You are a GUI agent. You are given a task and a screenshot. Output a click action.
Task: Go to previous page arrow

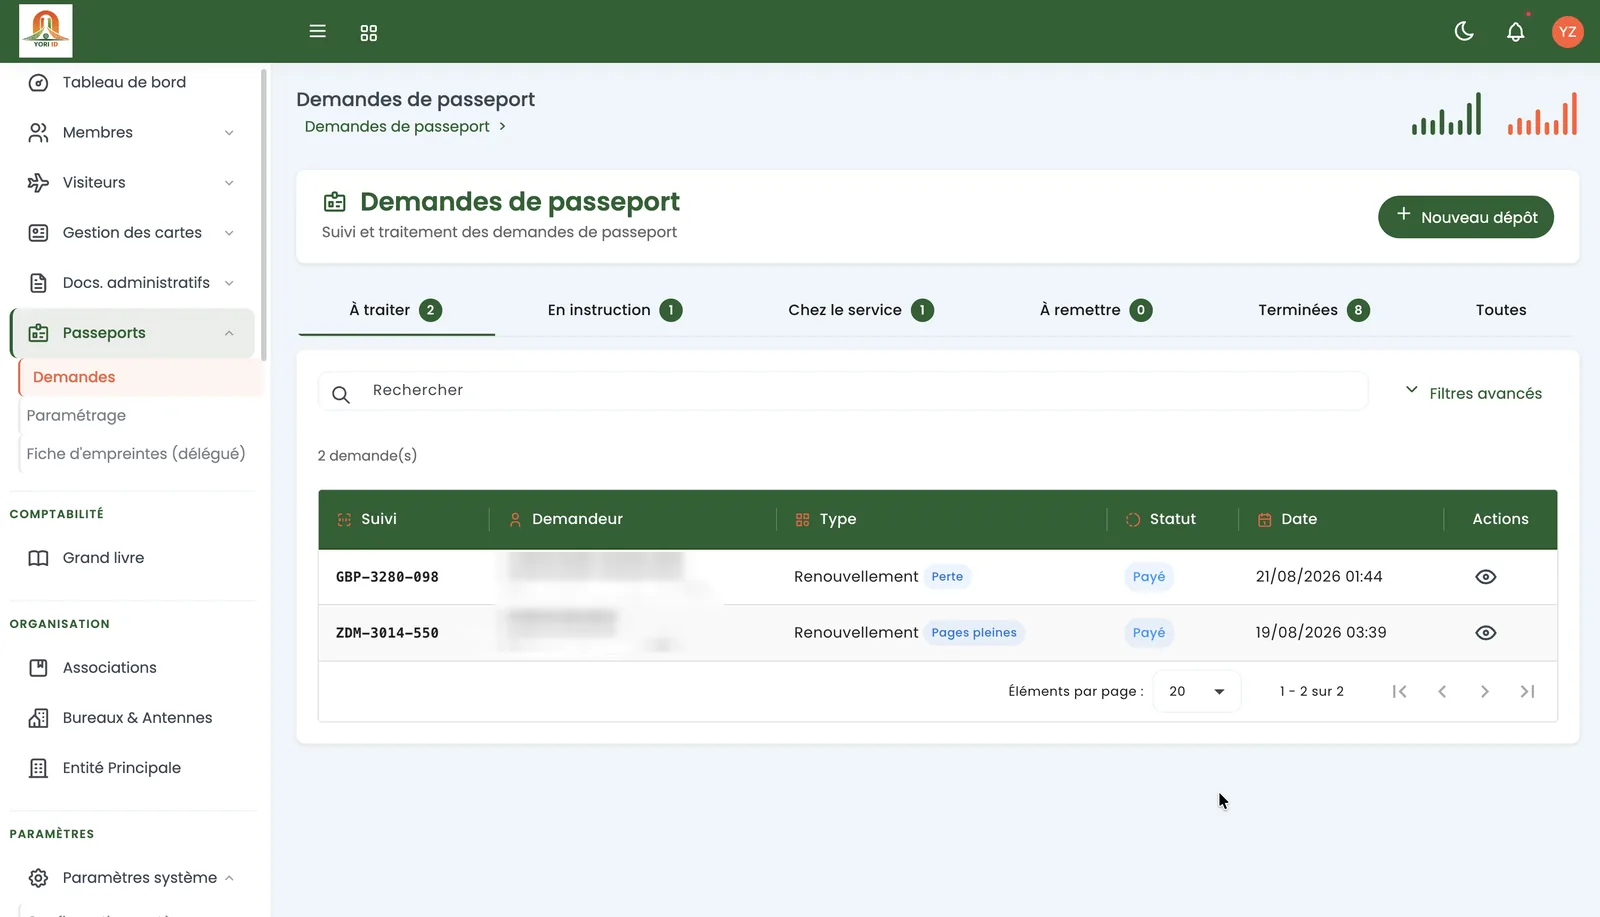coord(1442,691)
